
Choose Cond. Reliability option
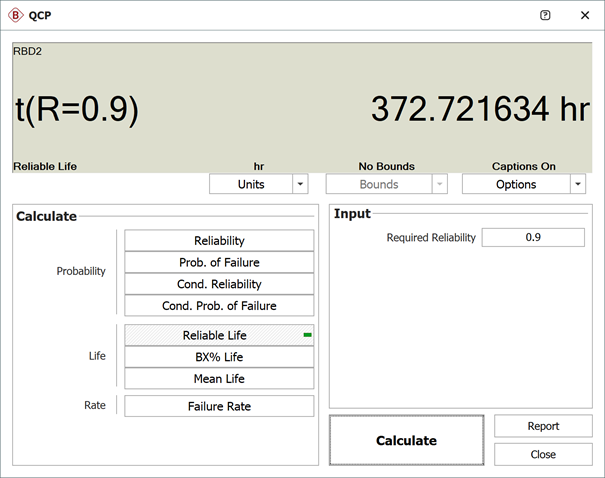pos(219,284)
